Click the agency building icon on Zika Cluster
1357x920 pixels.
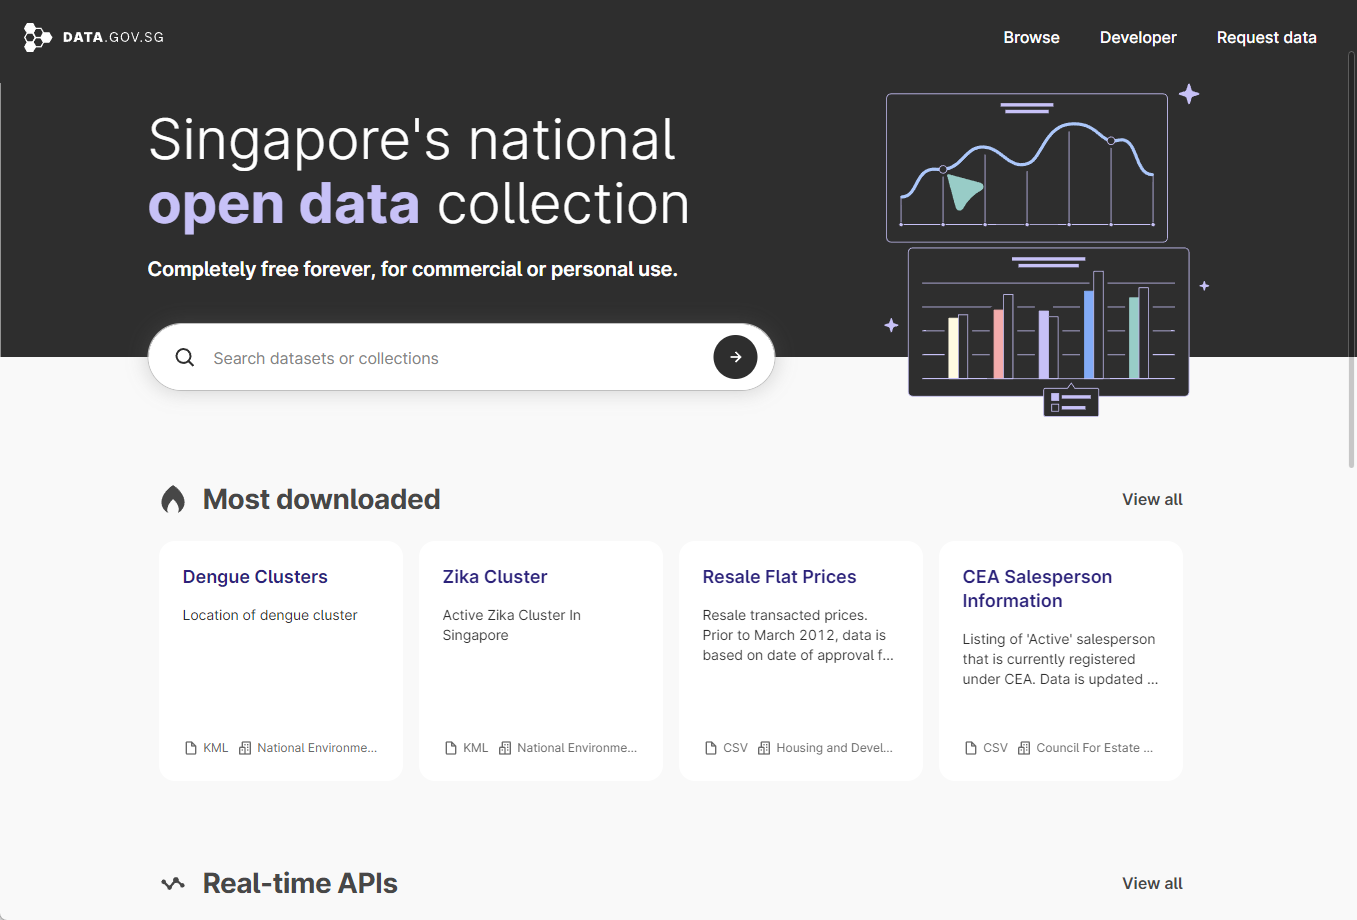click(505, 748)
